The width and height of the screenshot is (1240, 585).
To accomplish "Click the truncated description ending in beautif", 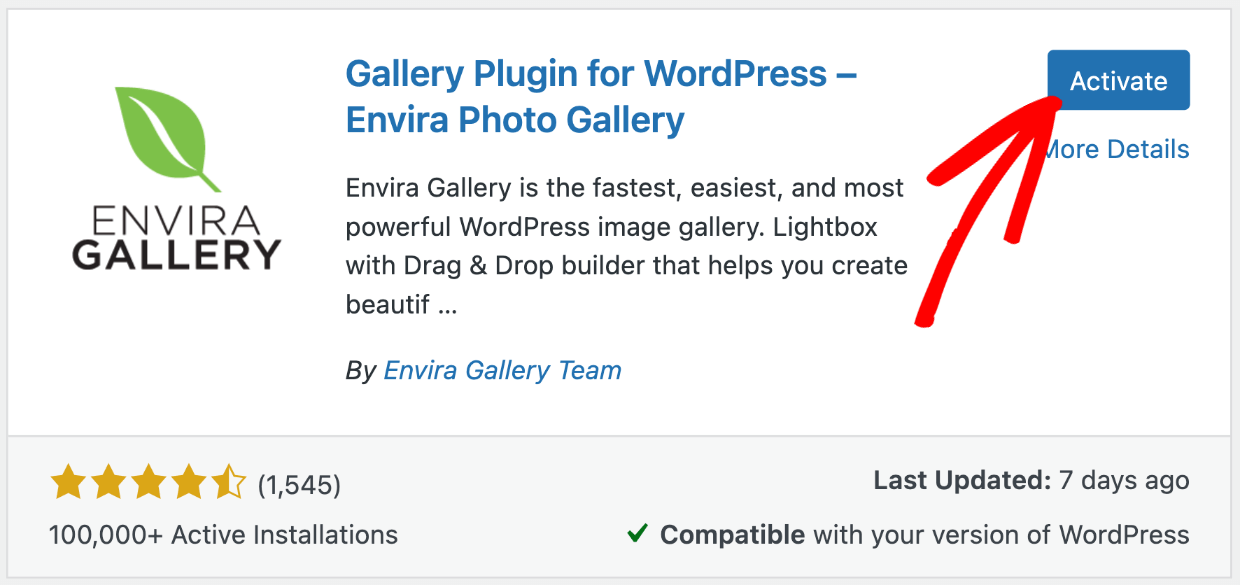I will (625, 241).
